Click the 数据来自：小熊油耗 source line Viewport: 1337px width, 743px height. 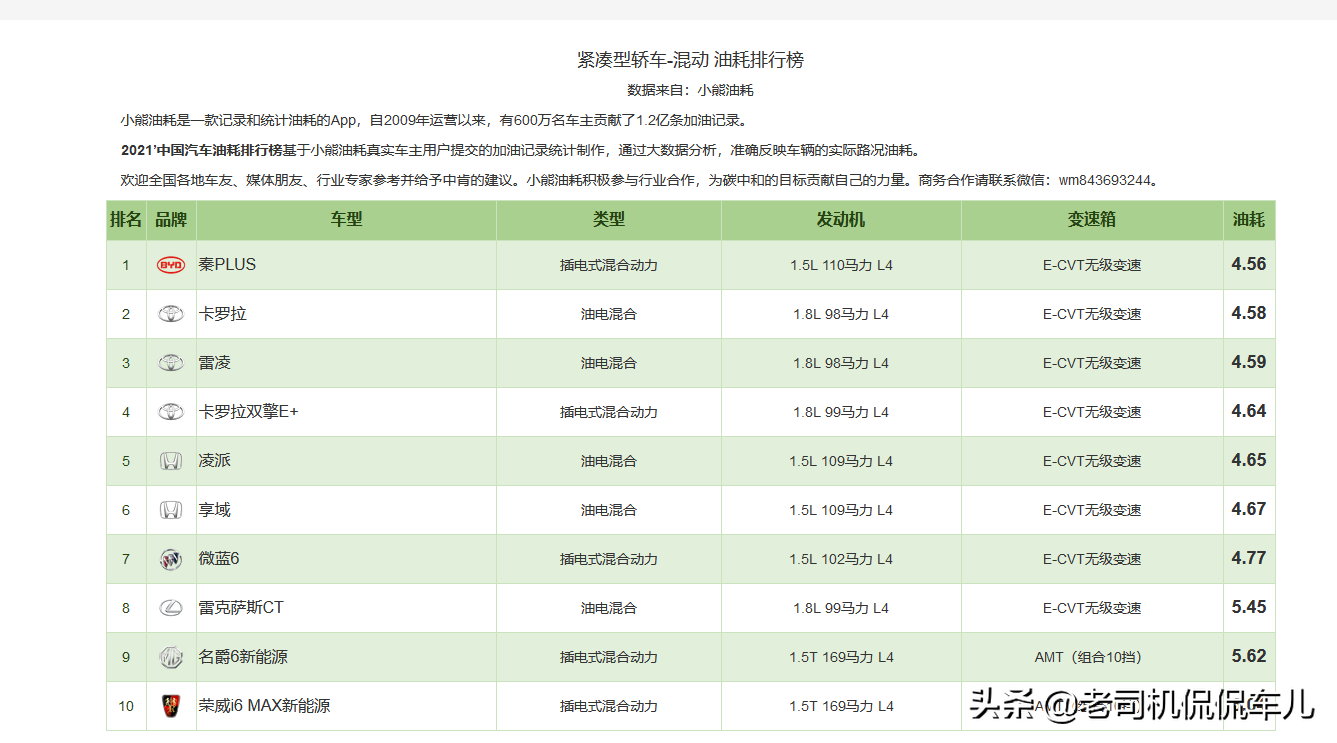click(690, 90)
